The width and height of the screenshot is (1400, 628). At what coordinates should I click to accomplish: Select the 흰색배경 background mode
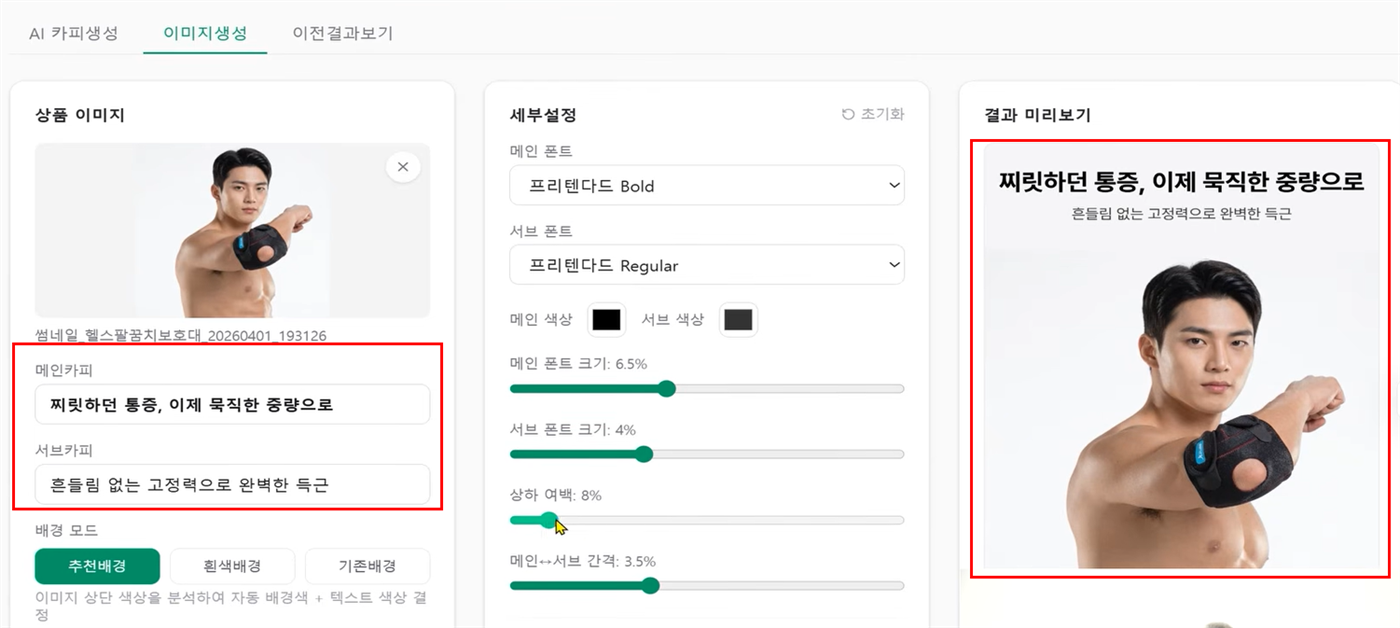point(232,566)
